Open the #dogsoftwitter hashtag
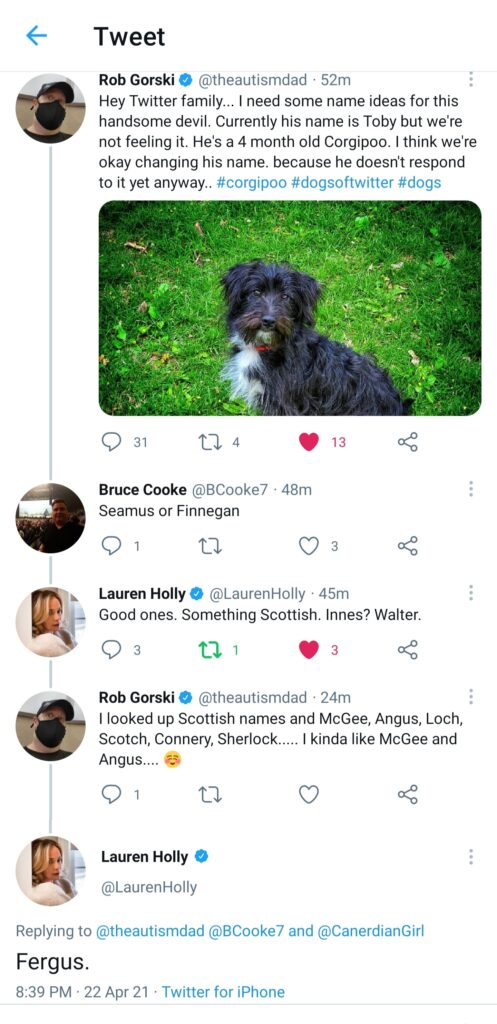Image resolution: width=497 pixels, height=1024 pixels. [342, 182]
